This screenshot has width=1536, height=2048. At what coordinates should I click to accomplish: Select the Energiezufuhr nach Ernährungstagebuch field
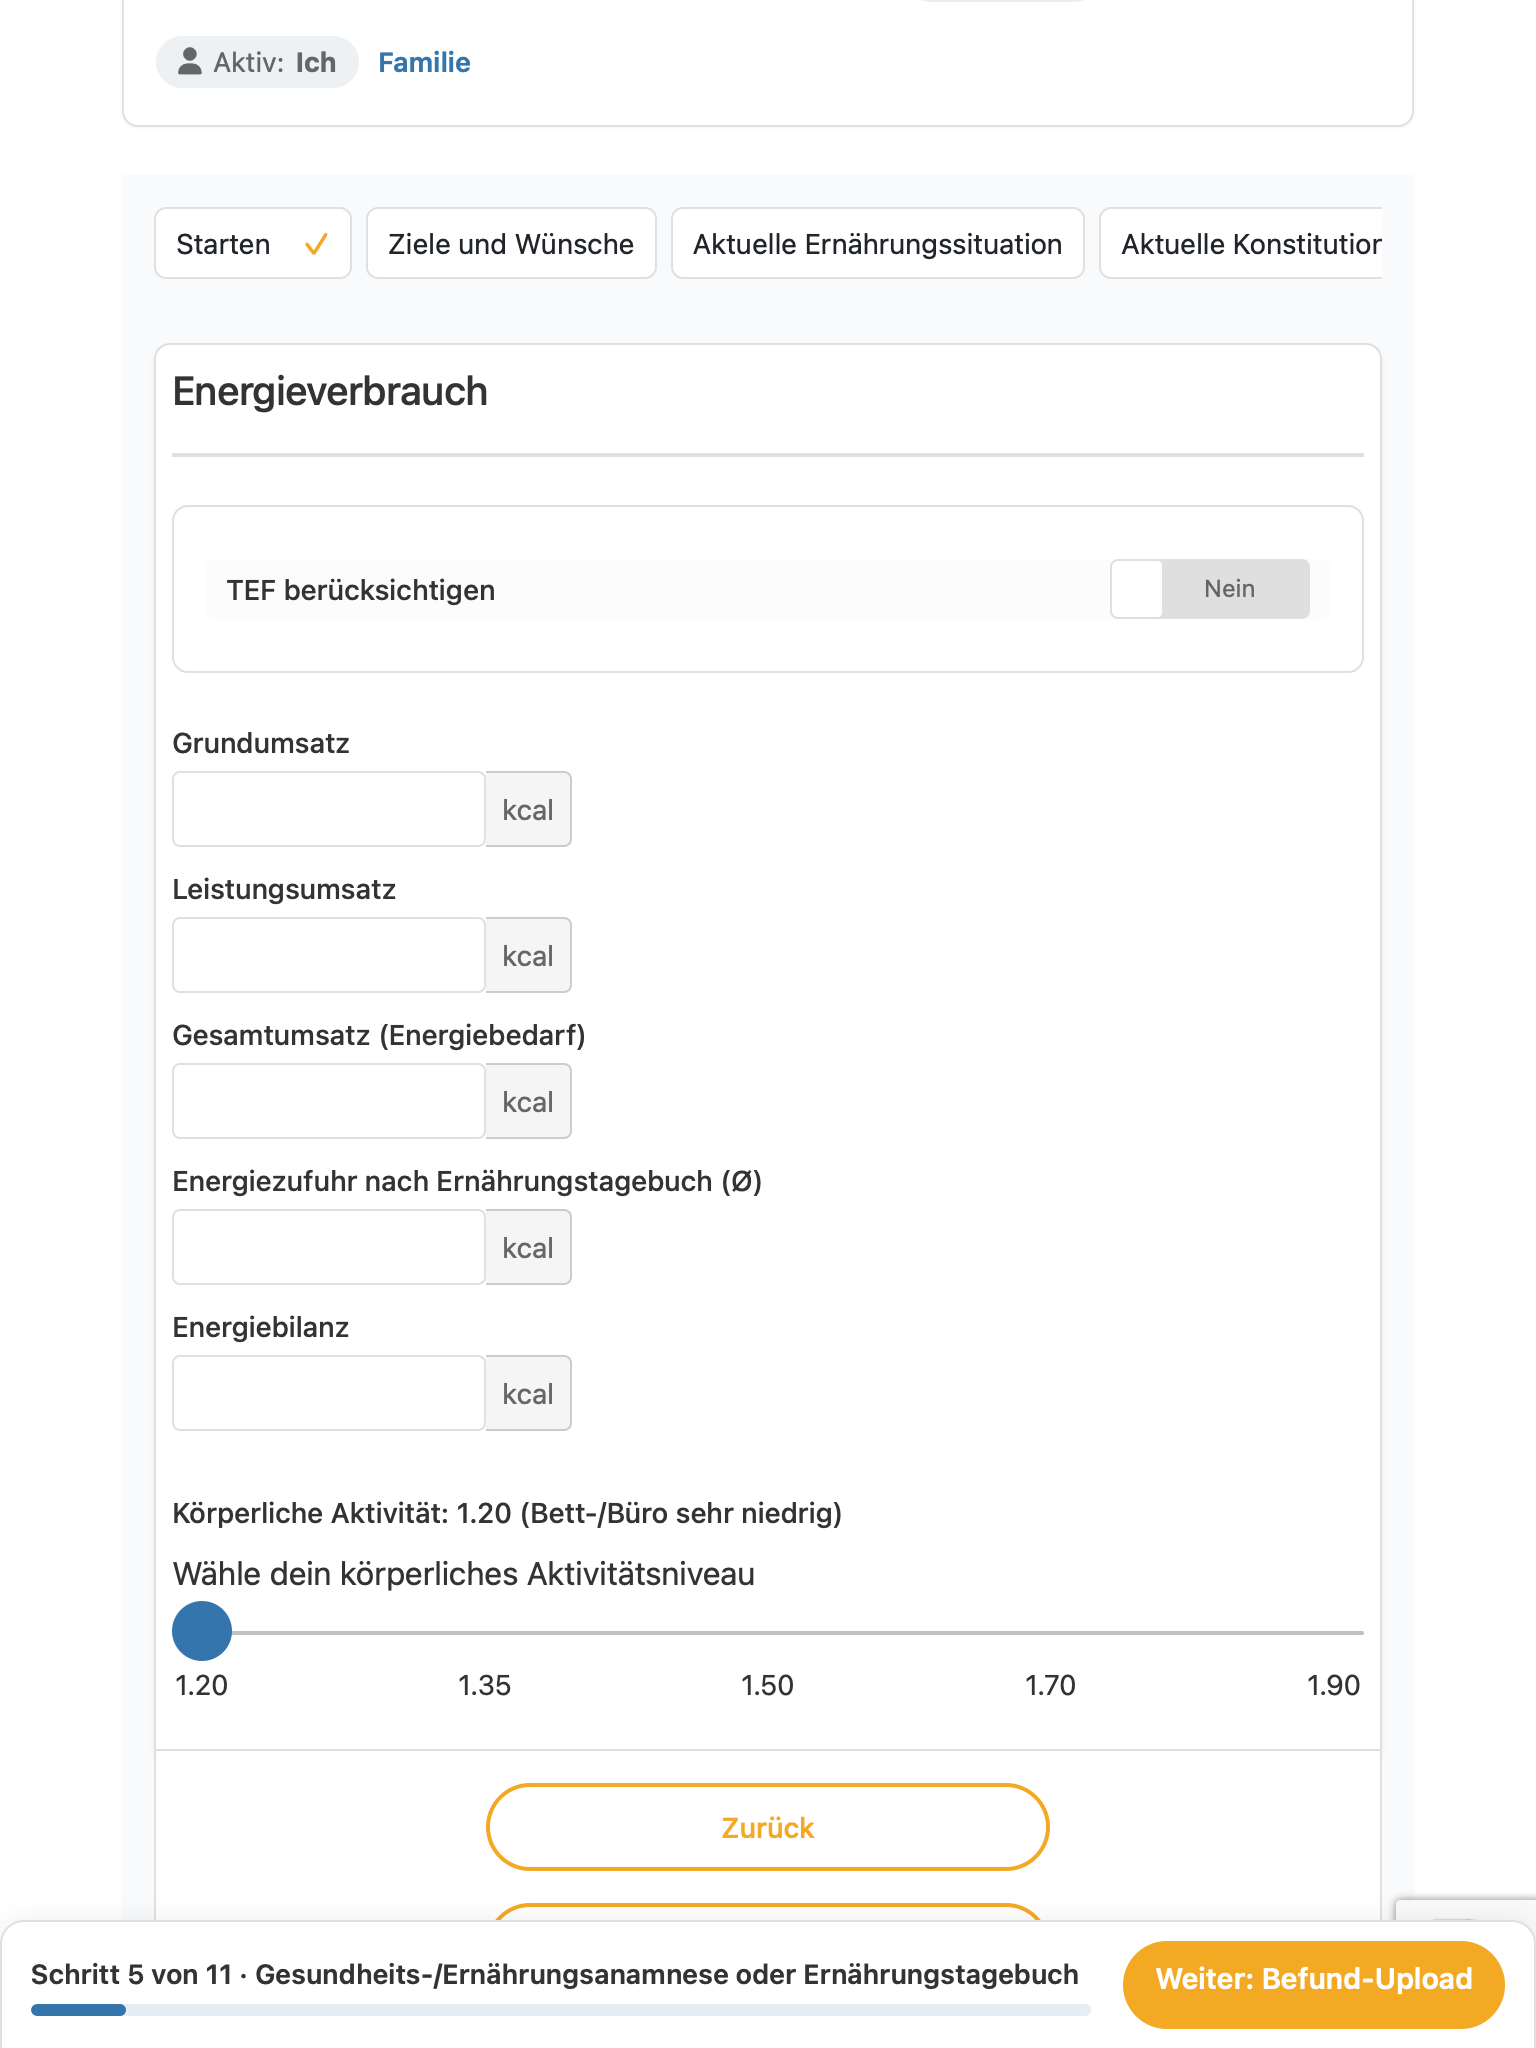tap(329, 1247)
